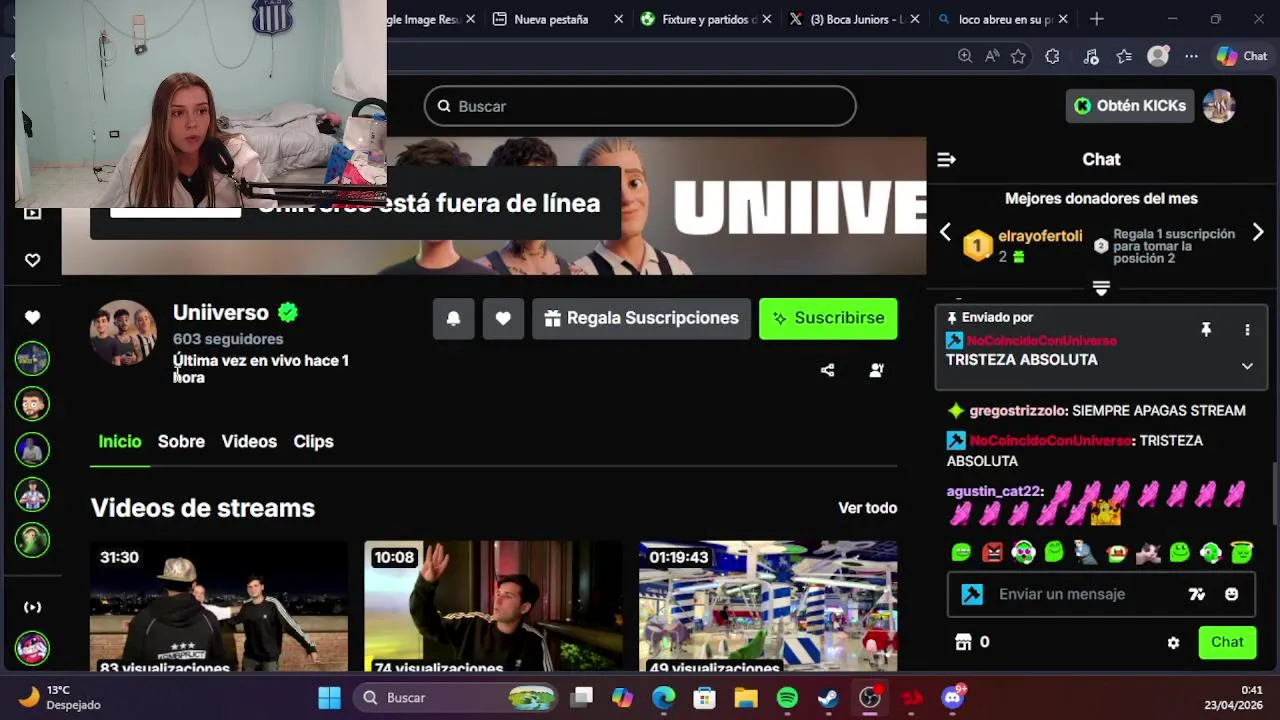The width and height of the screenshot is (1280, 720).
Task: Open the first followed channel avatar in sidebar
Action: pos(32,359)
